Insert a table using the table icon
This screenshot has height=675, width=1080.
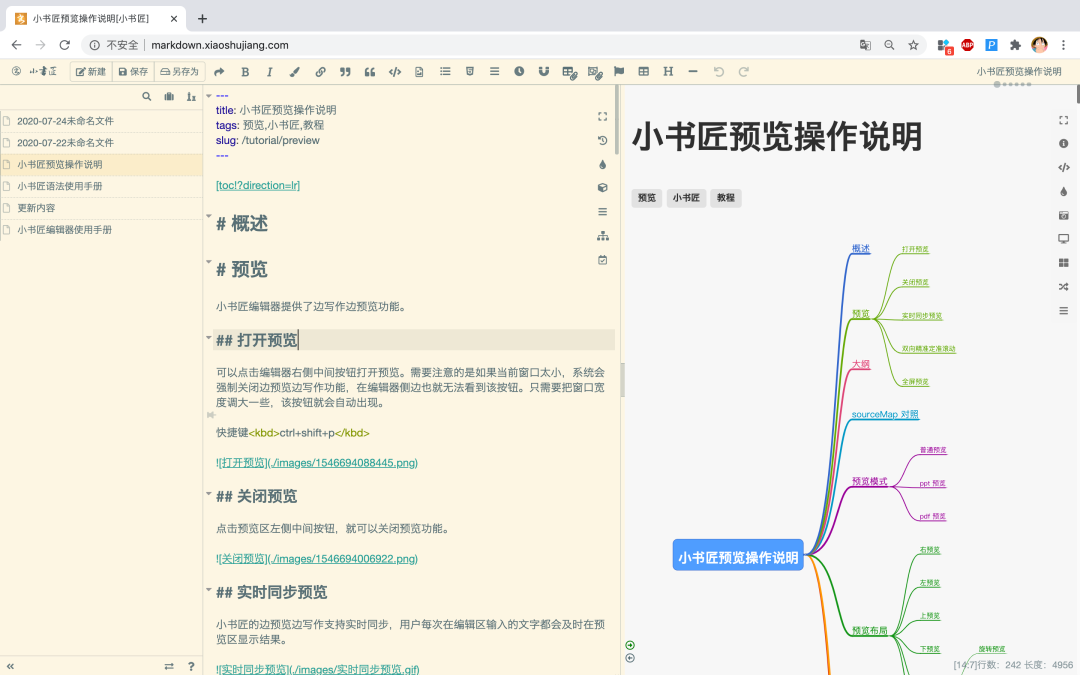(643, 72)
